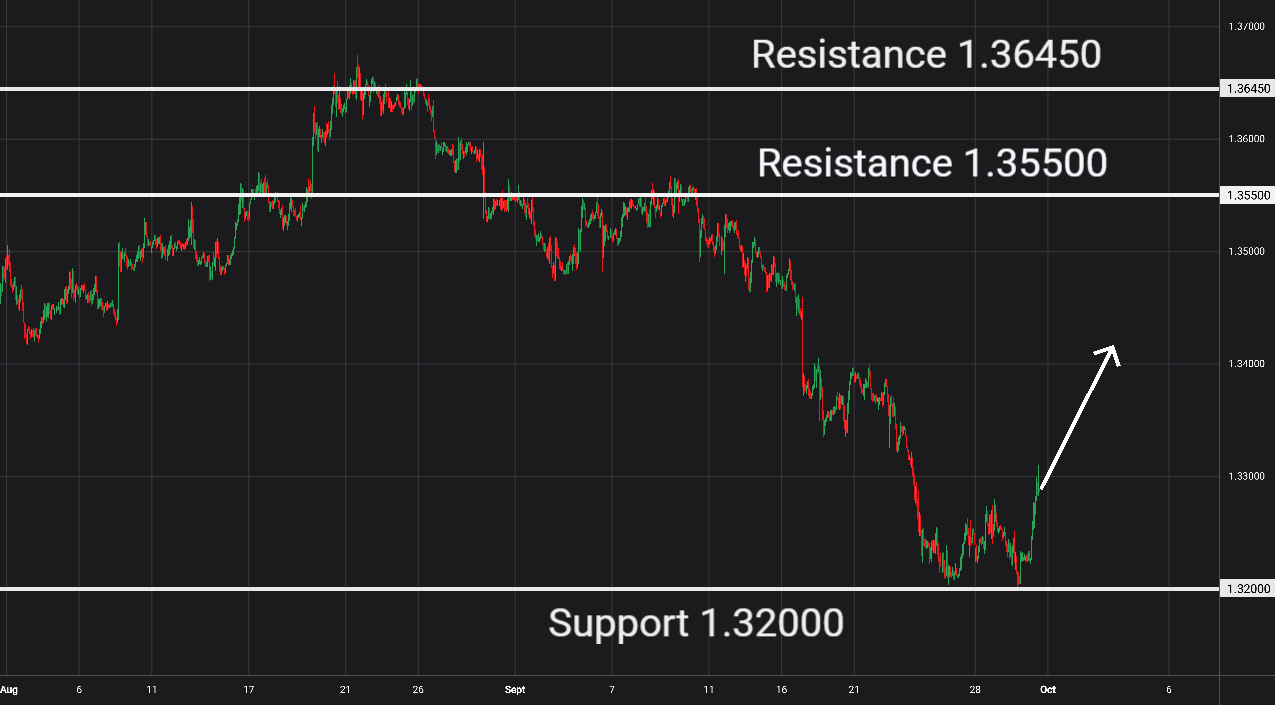Viewport: 1275px width, 705px height.
Task: Select the white upward arrow head
Action: tap(1108, 355)
